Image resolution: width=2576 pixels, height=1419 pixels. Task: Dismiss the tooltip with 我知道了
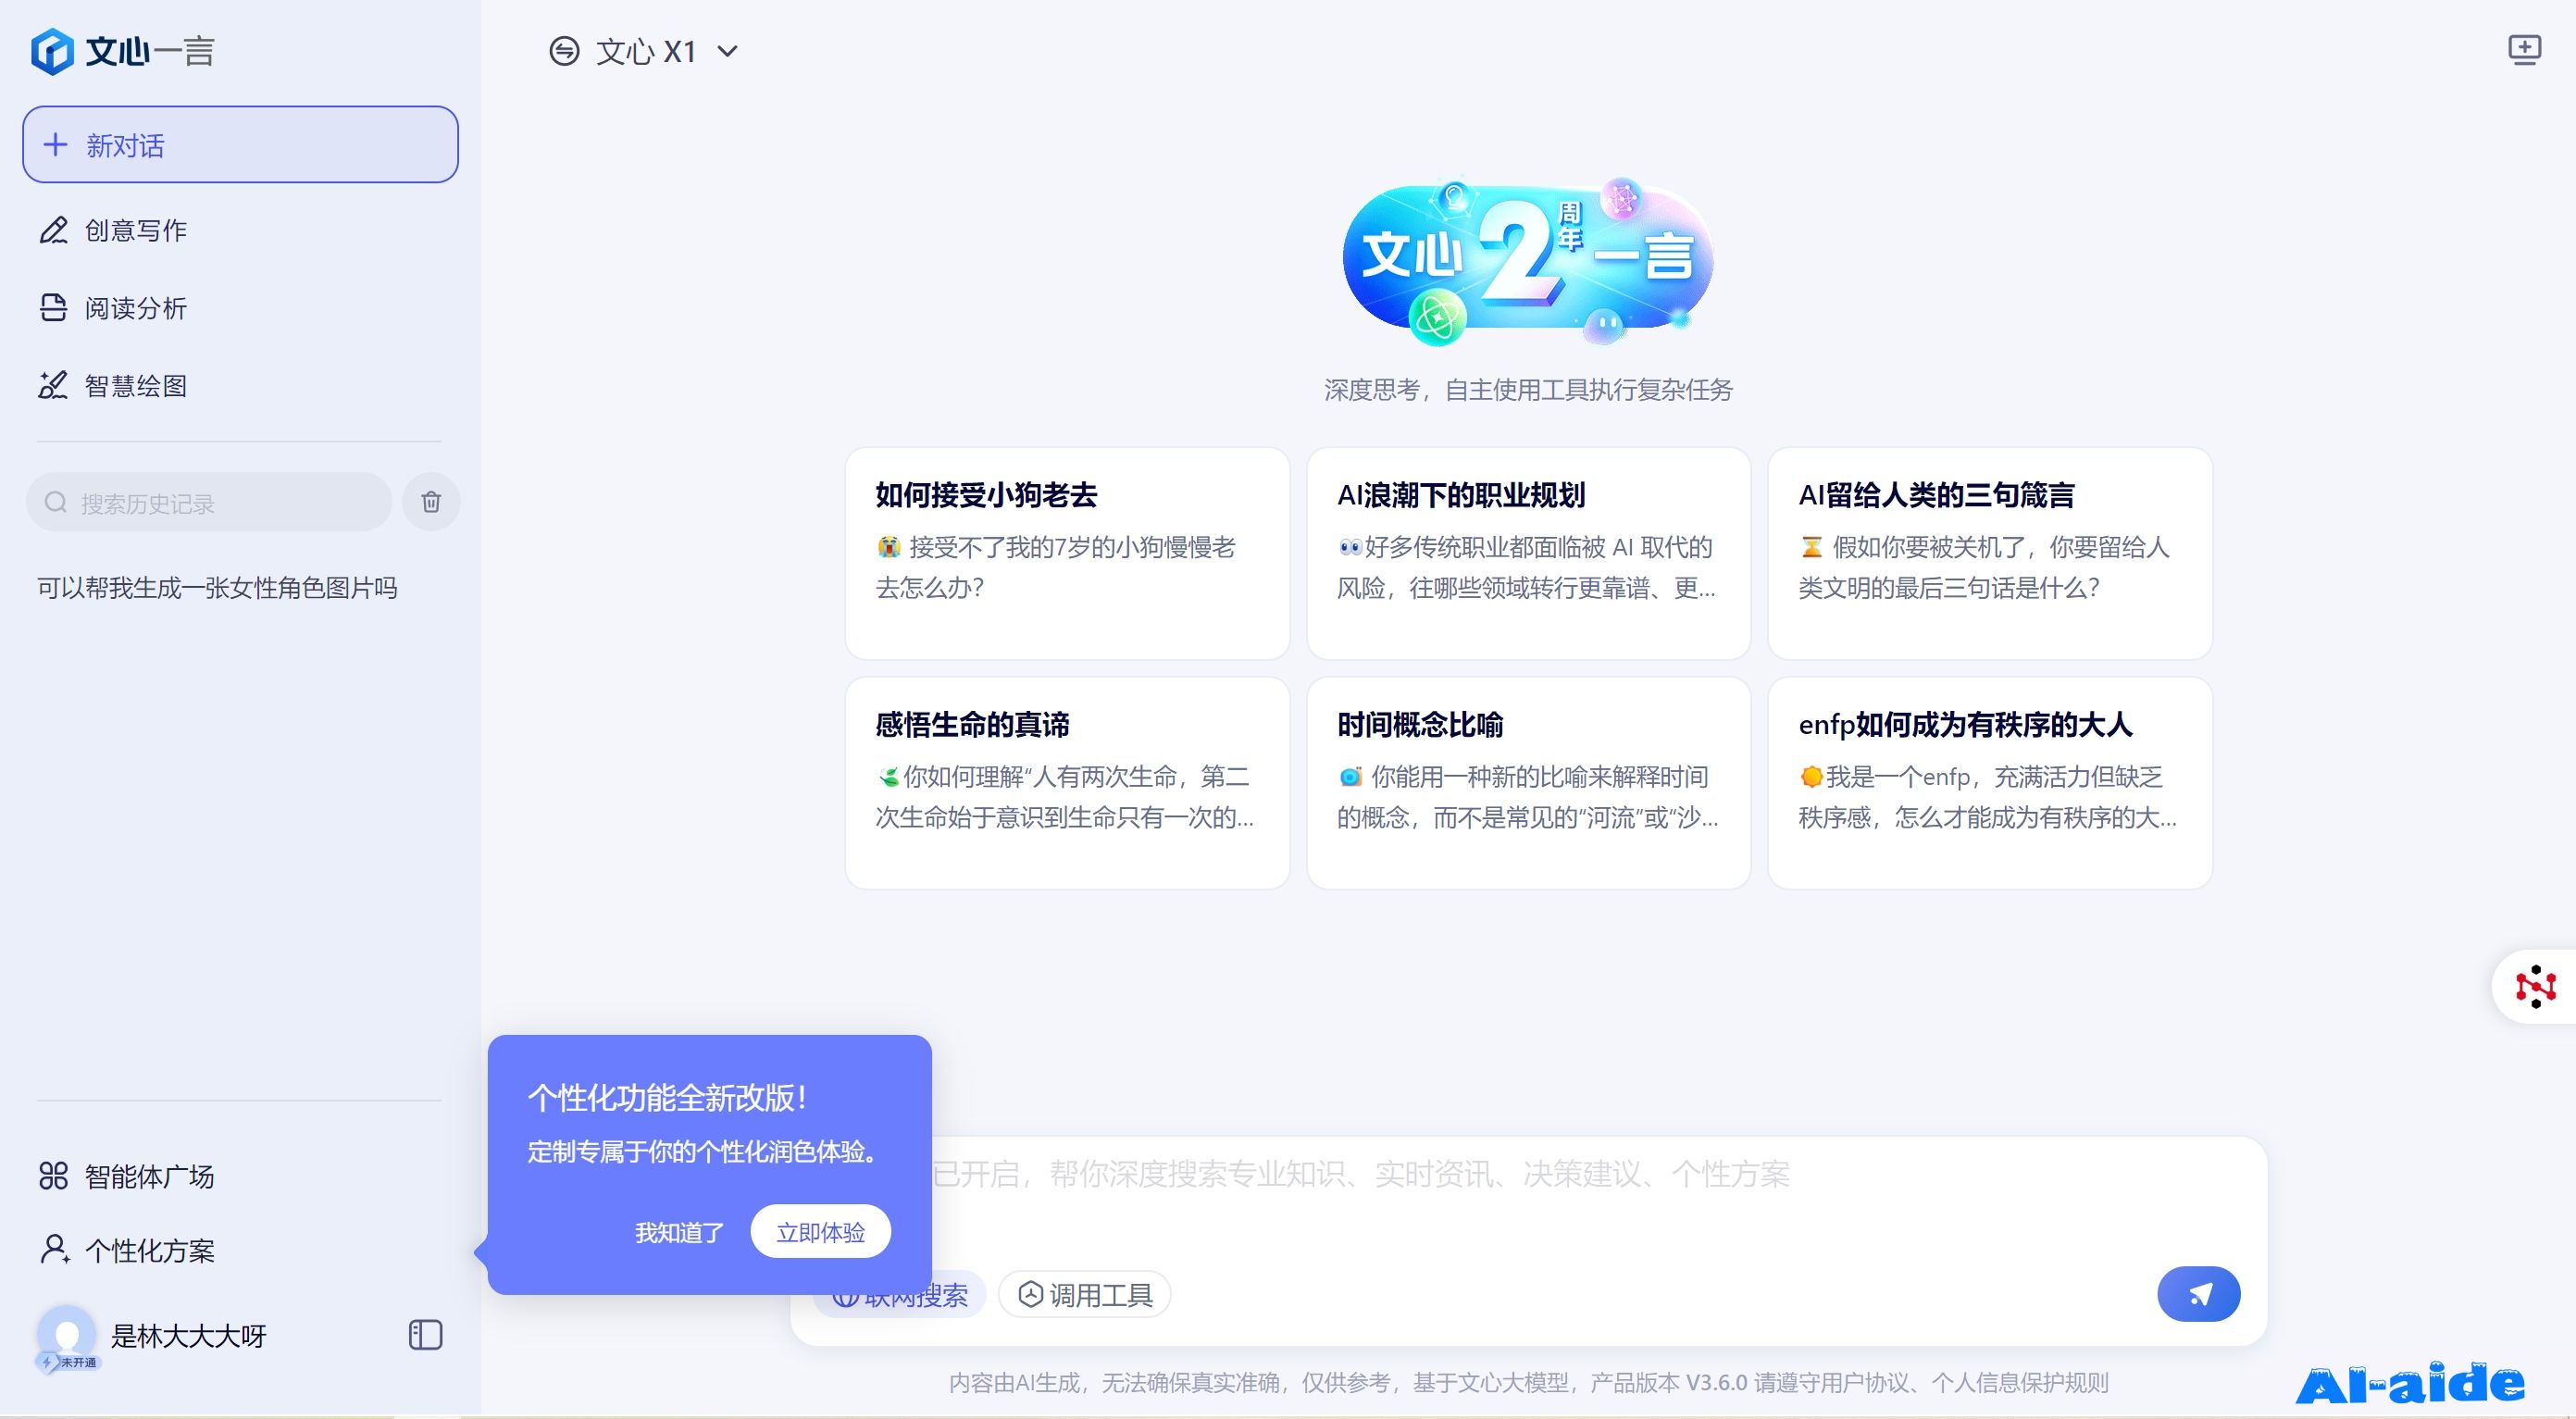pyautogui.click(x=680, y=1233)
